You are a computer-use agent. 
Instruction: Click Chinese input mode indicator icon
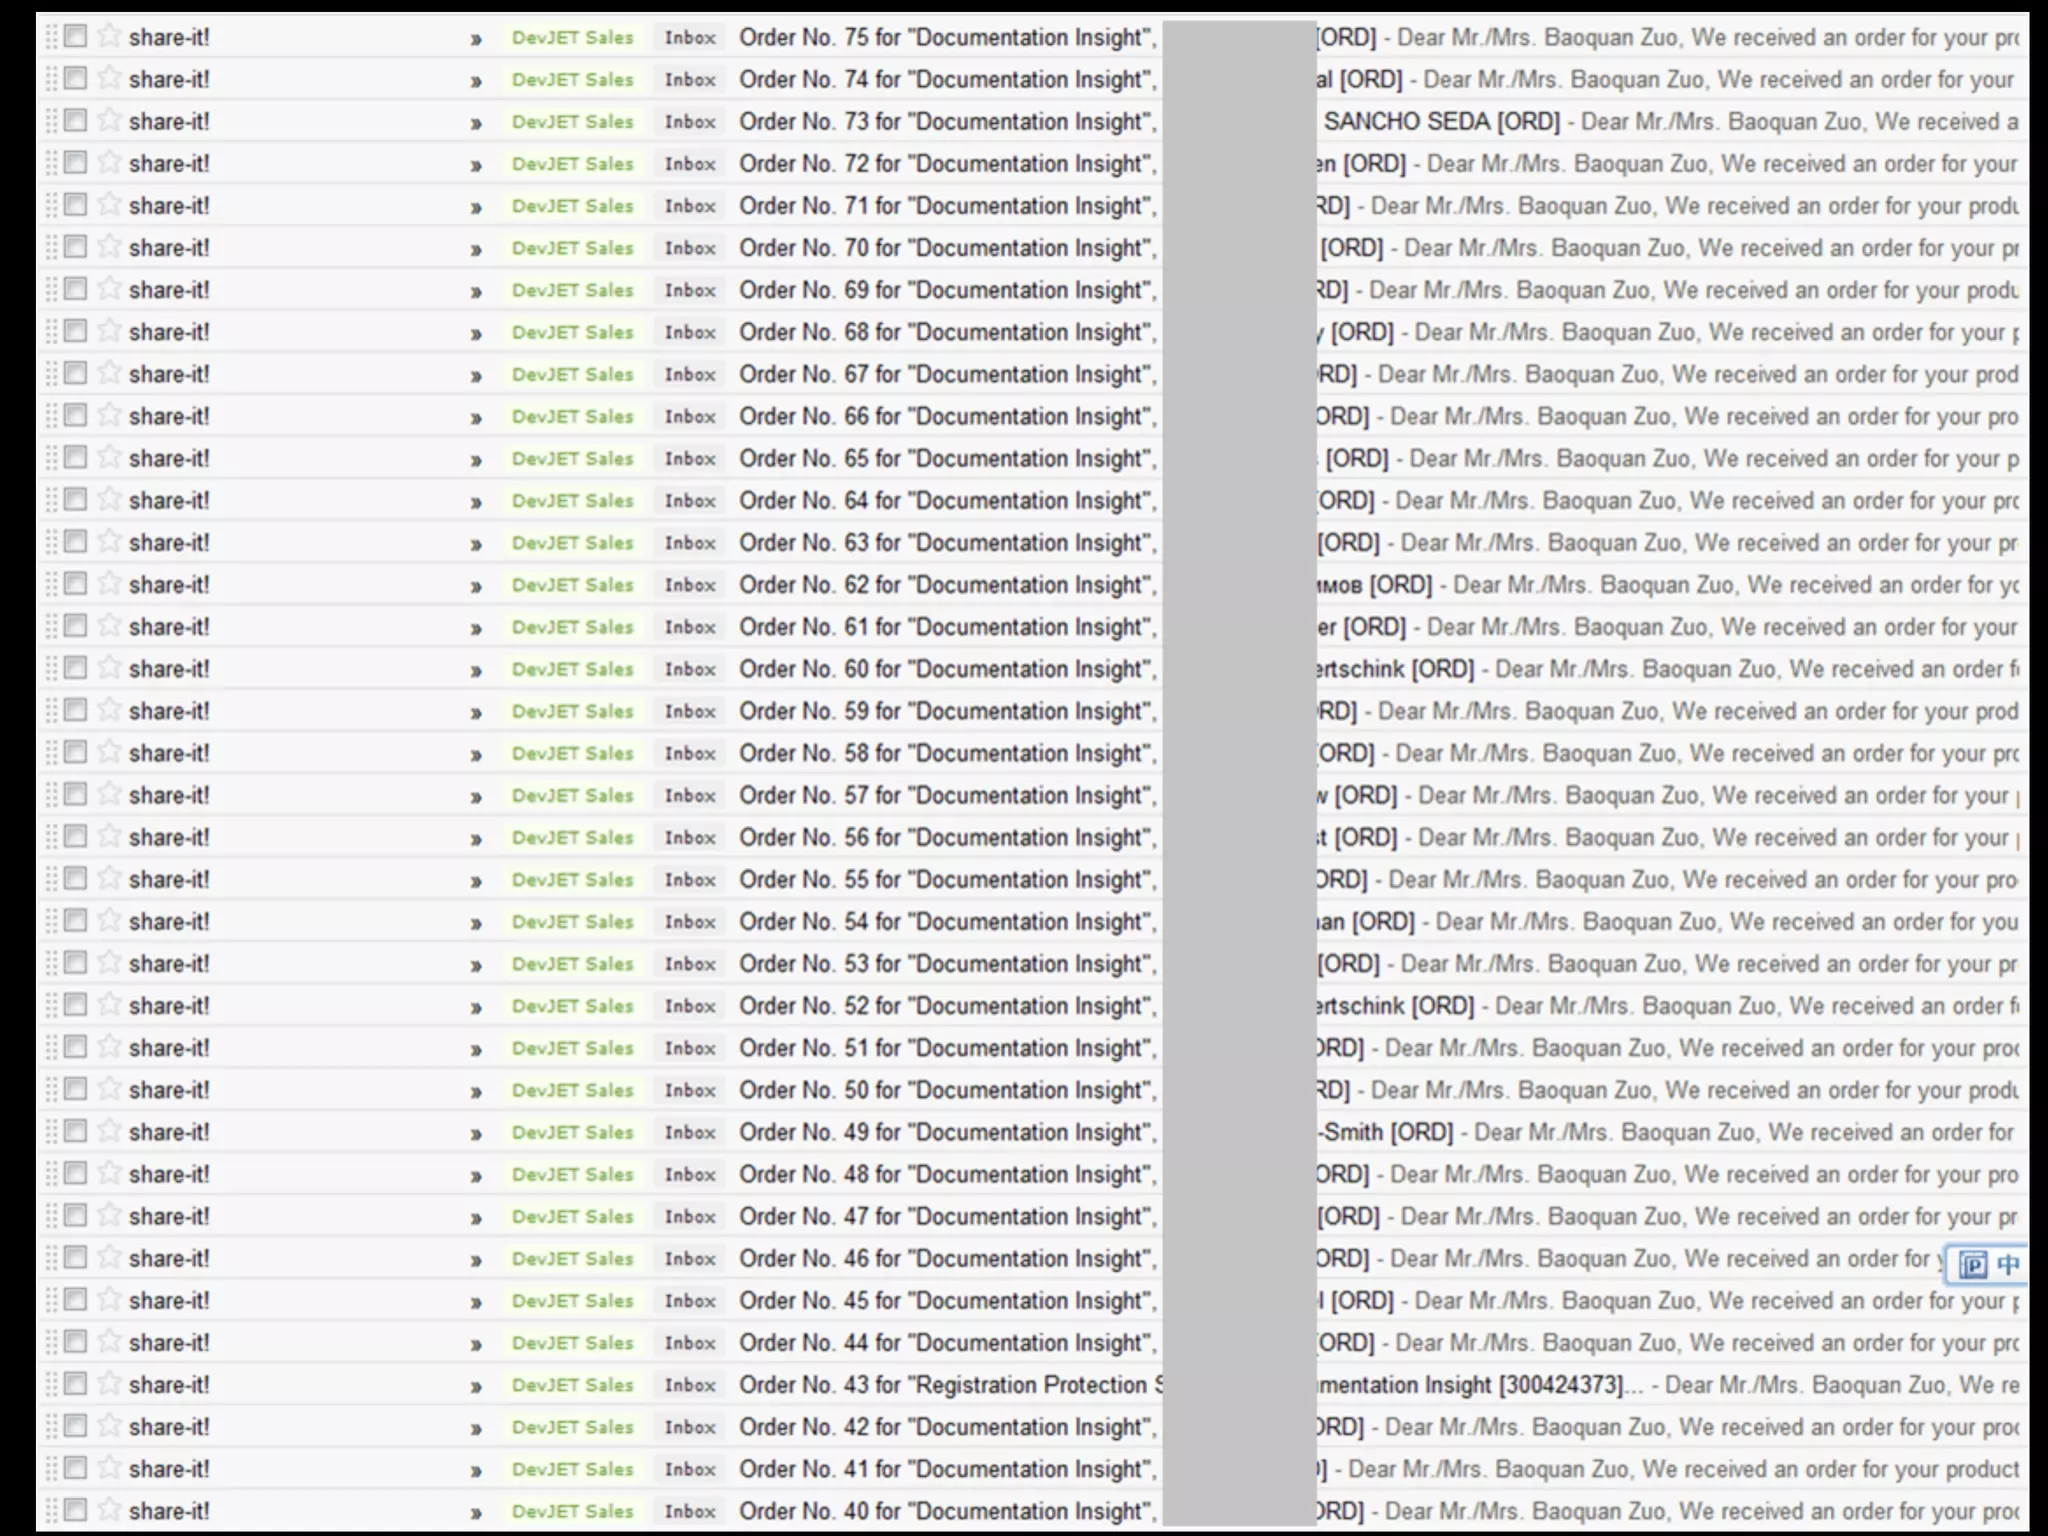click(2007, 1265)
